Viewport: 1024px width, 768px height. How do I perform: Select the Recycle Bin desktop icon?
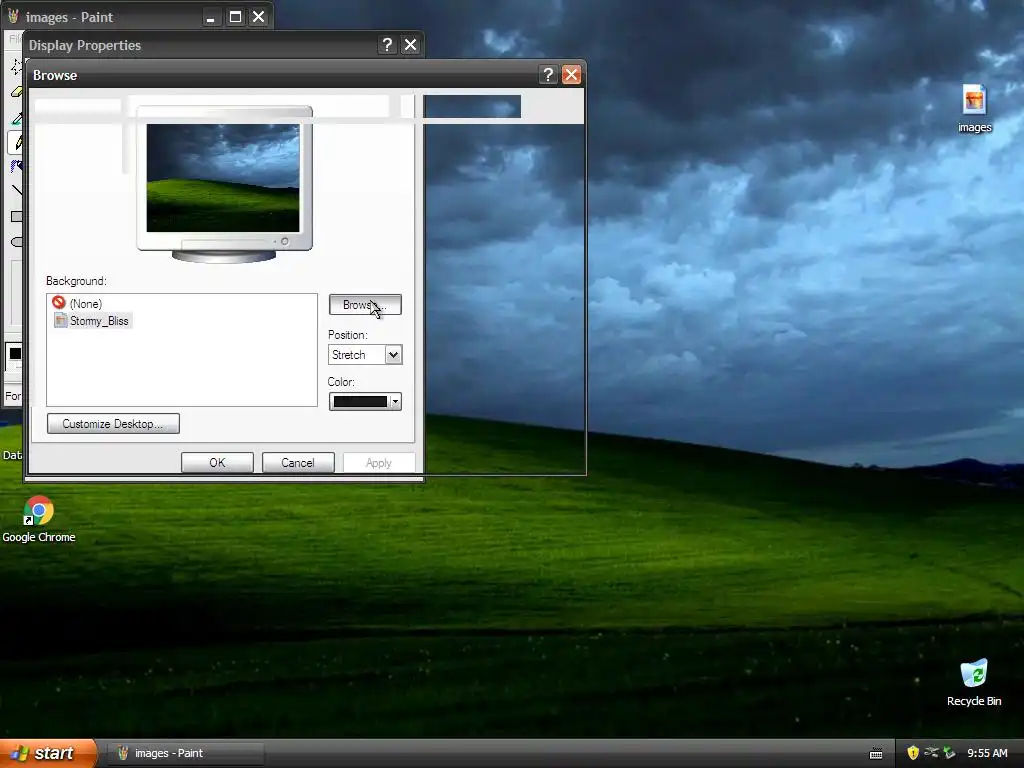[974, 682]
